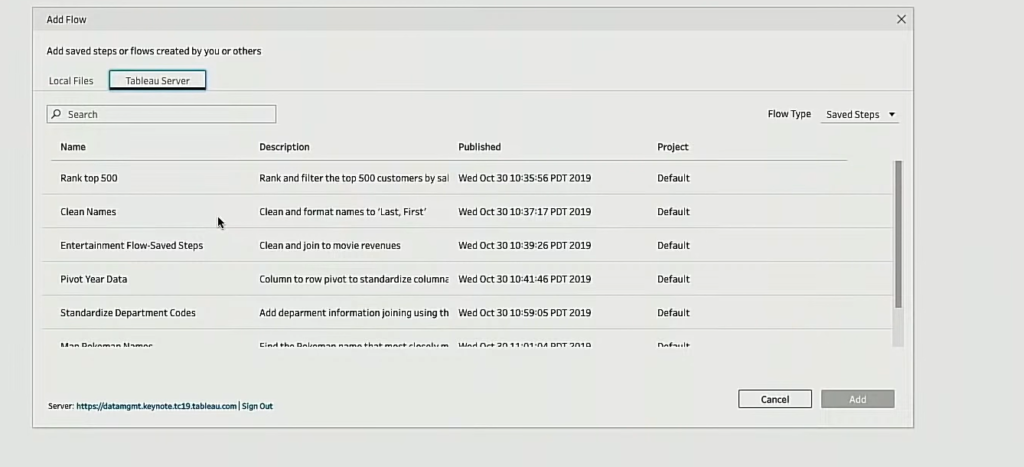Click Default project for Rank top 500

tap(673, 178)
